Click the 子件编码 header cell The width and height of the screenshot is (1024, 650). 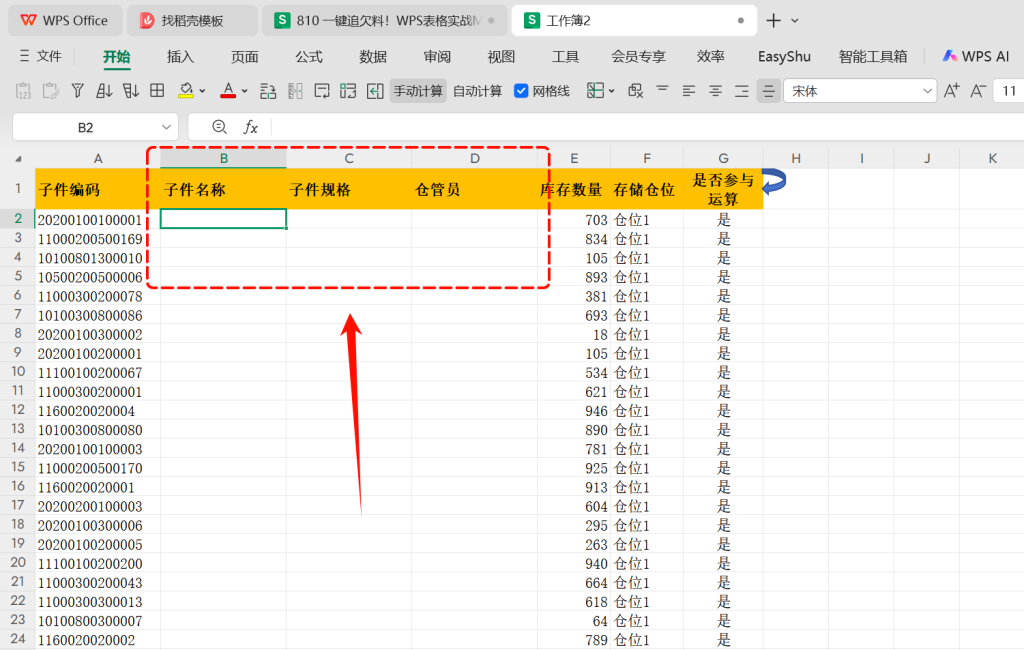click(97, 189)
